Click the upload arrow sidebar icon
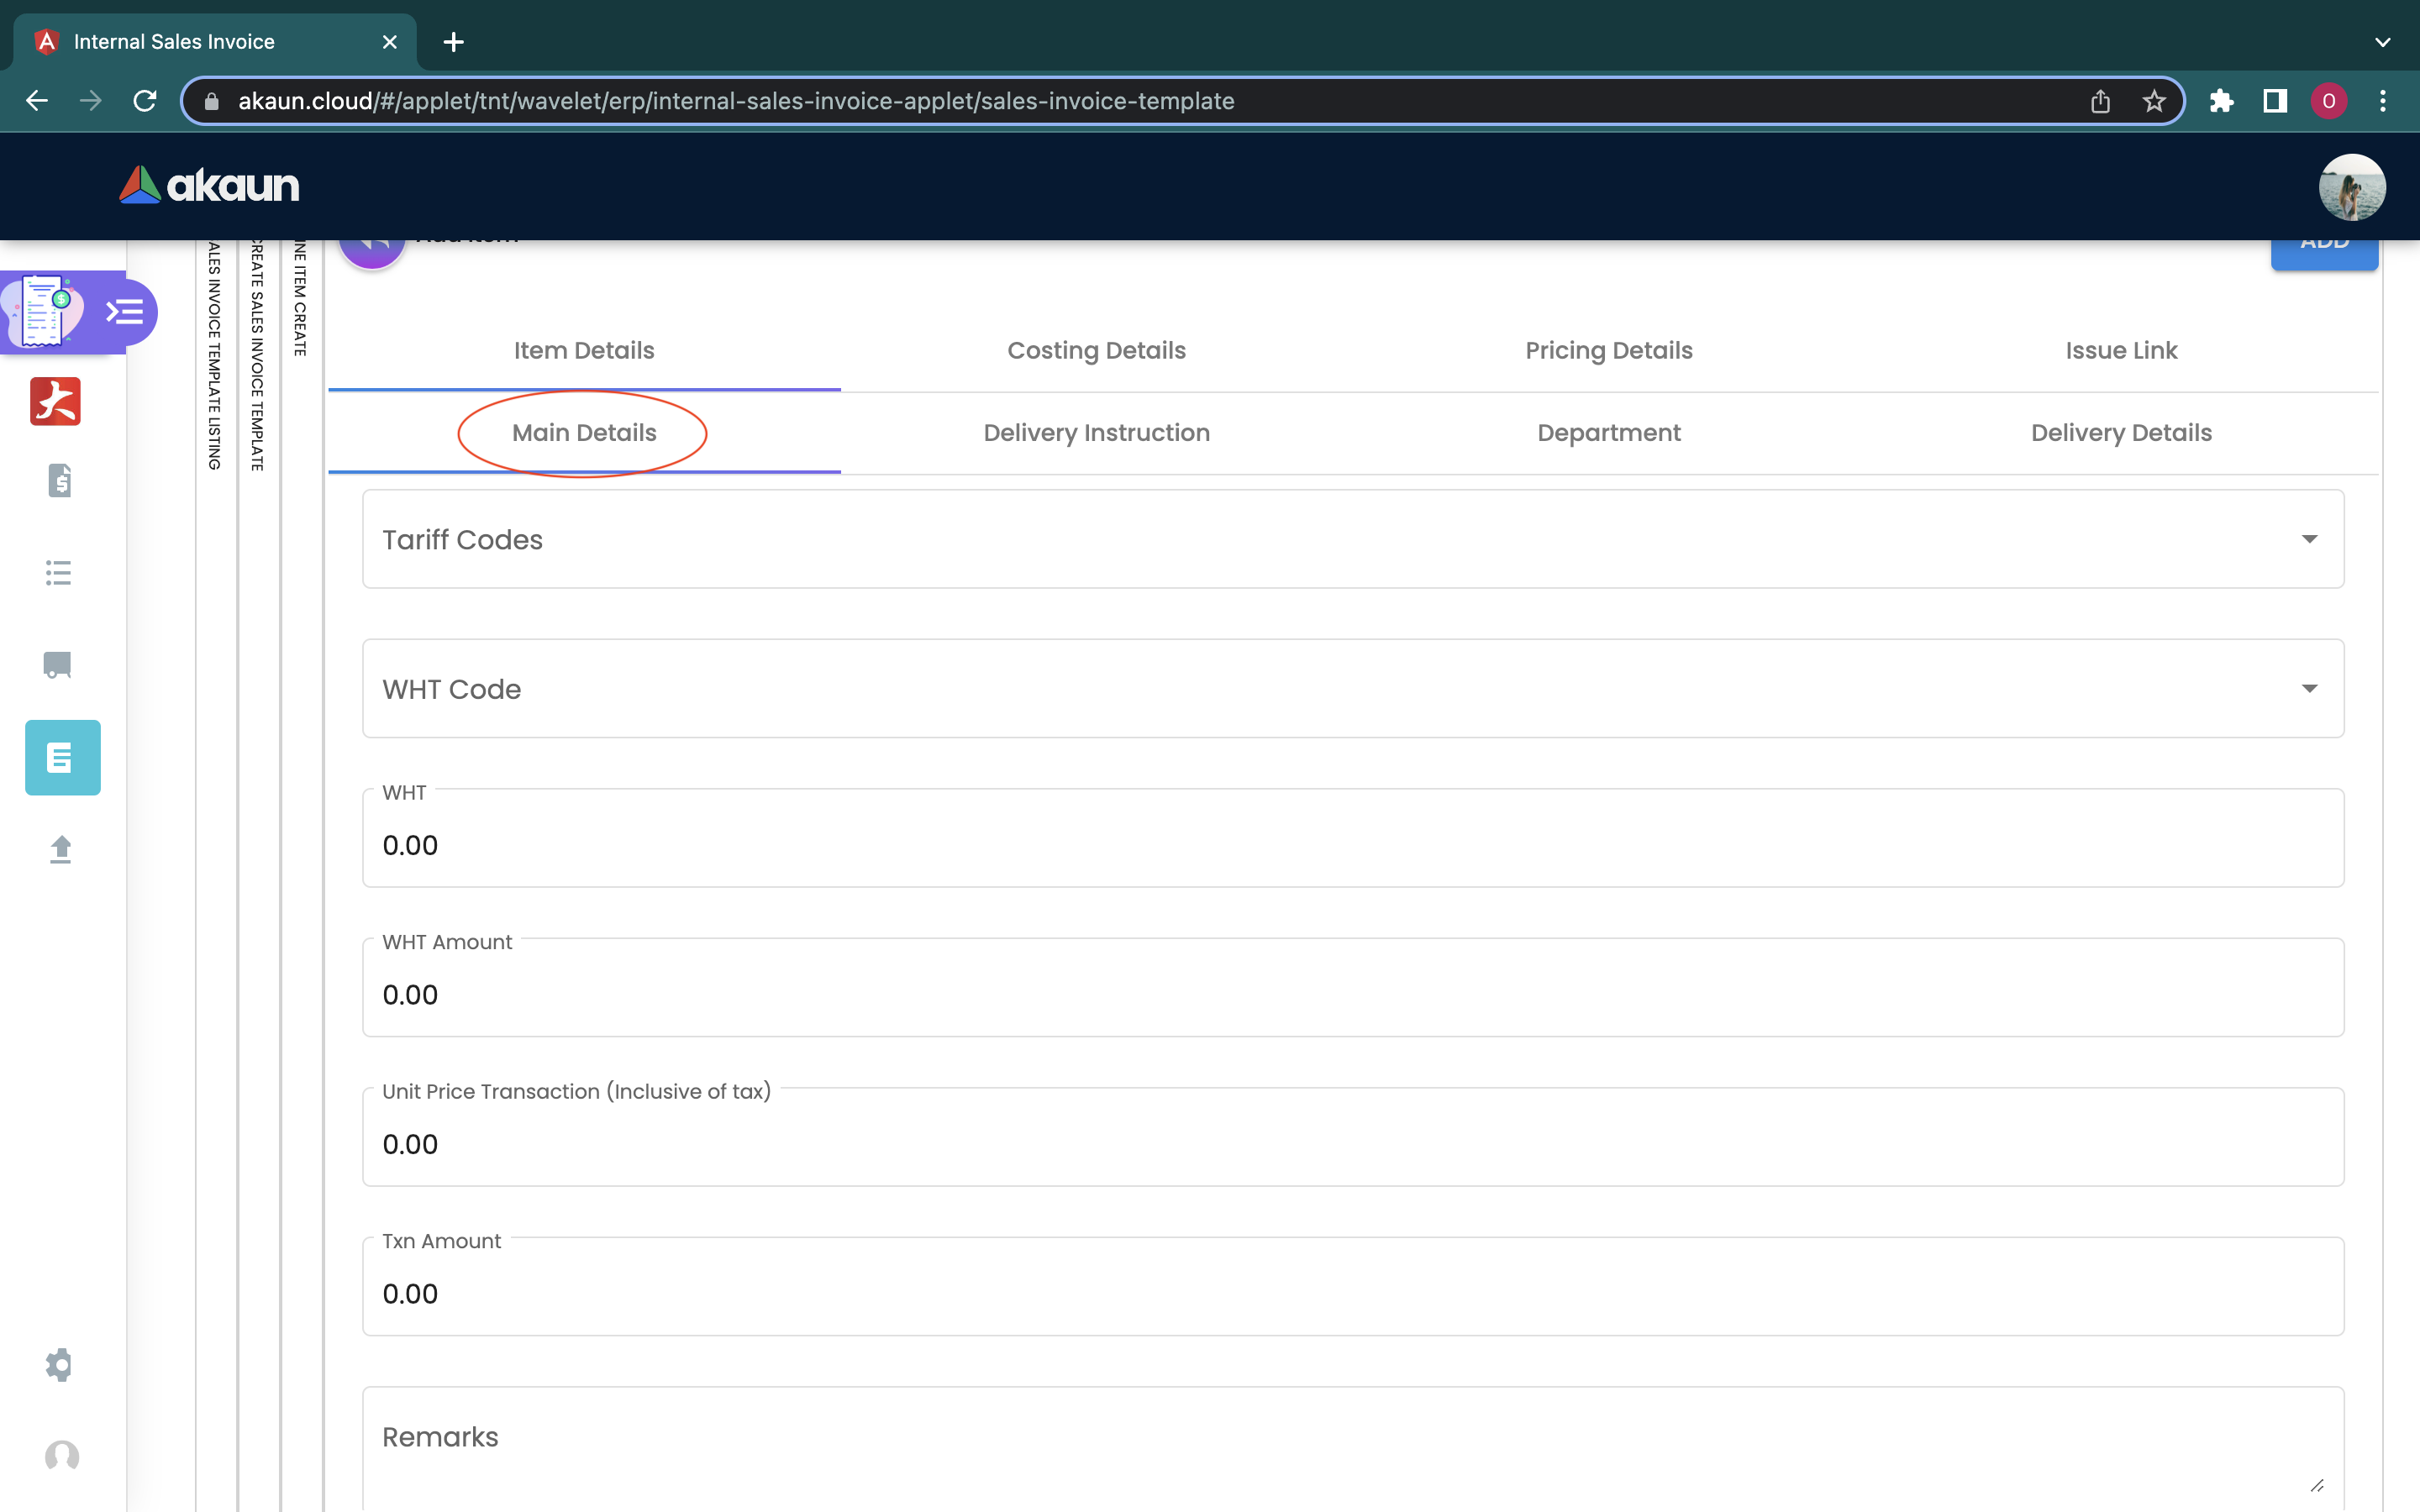Screen dimensions: 2420x1512 click(60, 849)
